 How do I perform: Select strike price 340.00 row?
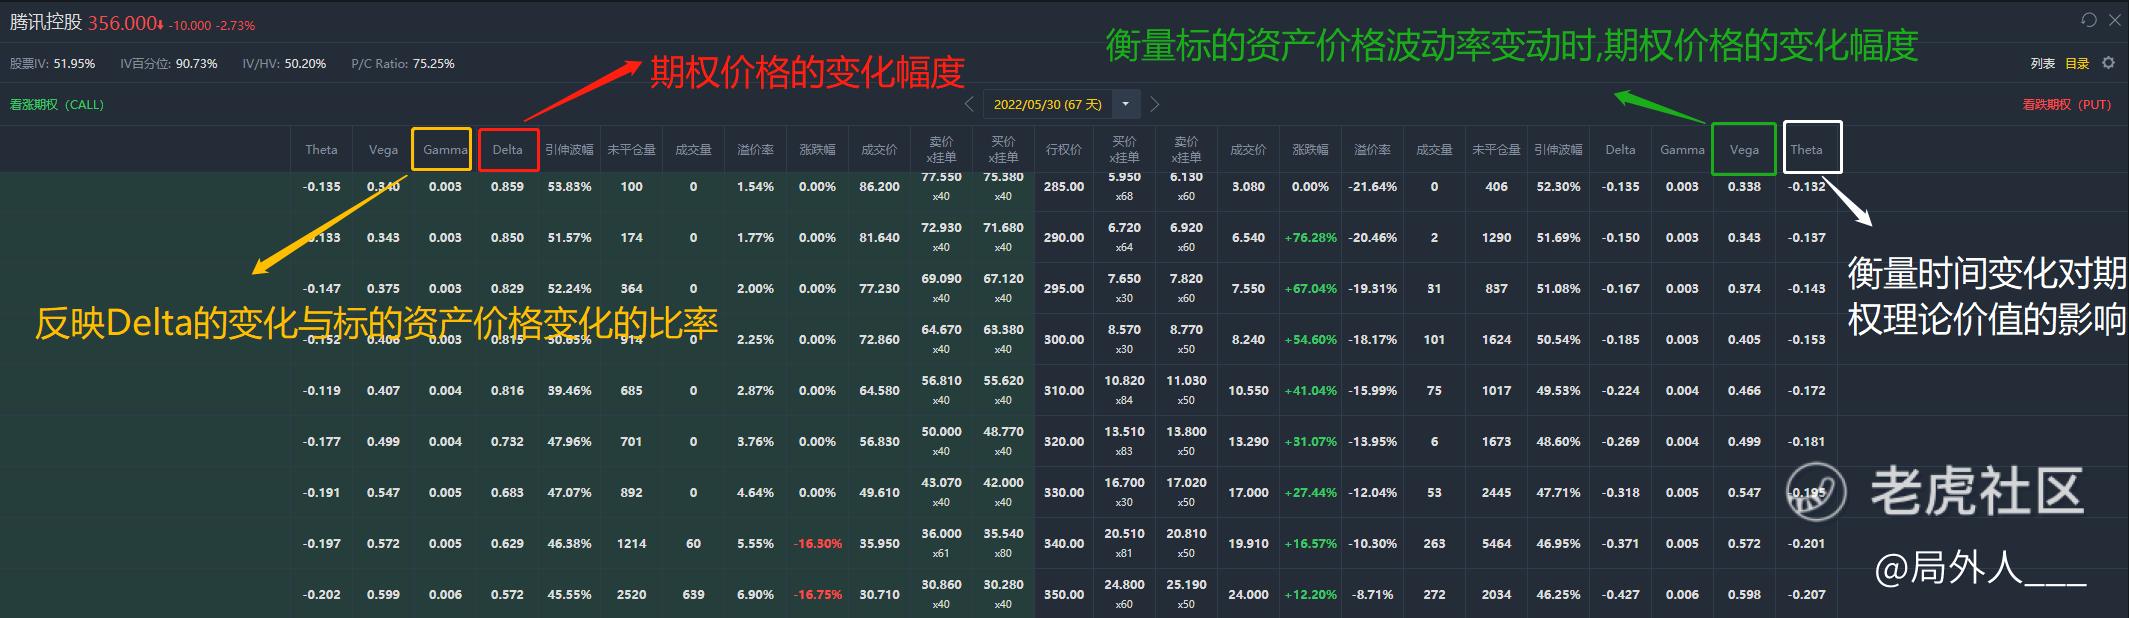(x=1064, y=544)
